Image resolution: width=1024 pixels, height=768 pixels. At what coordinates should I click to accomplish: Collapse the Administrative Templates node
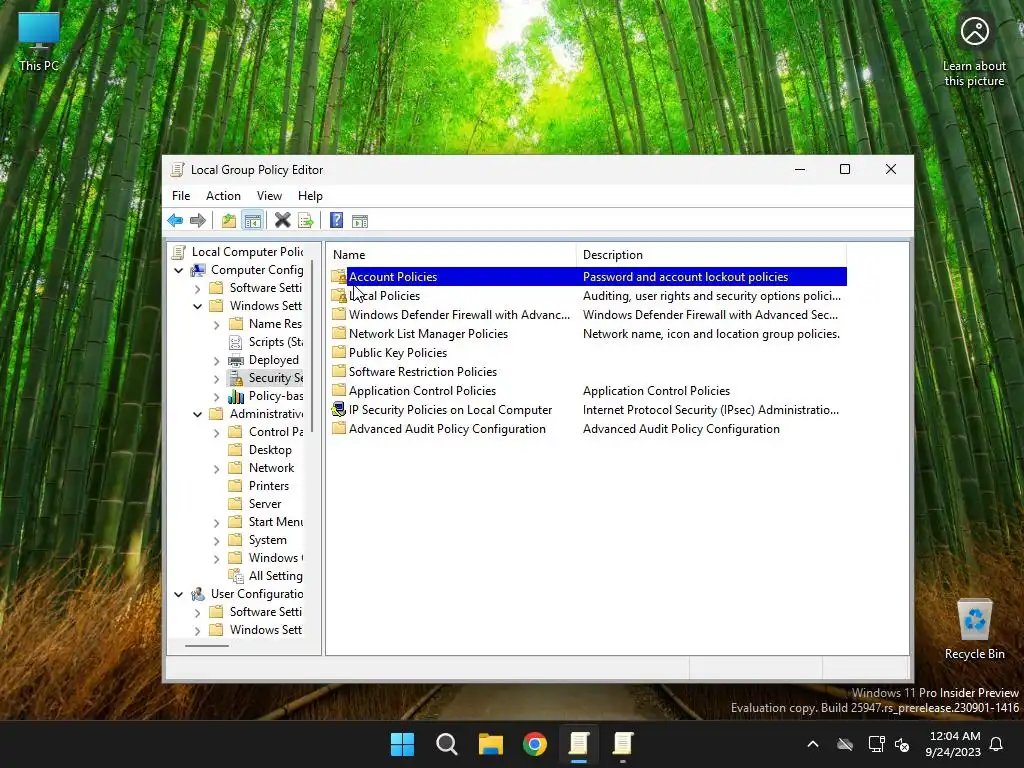tap(197, 414)
